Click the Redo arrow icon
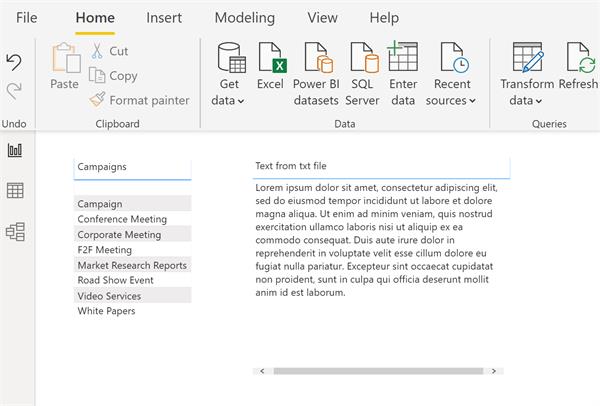 (x=14, y=91)
